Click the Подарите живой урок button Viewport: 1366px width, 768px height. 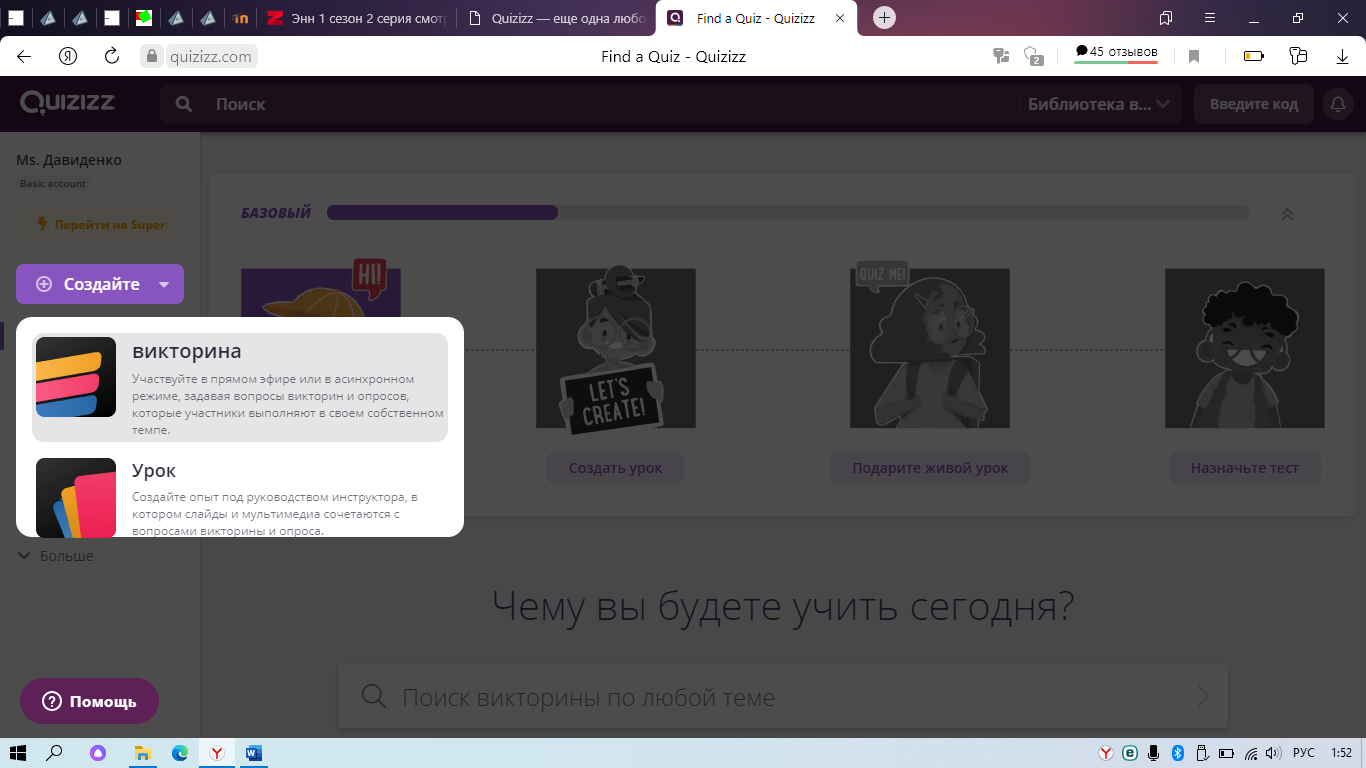(930, 468)
